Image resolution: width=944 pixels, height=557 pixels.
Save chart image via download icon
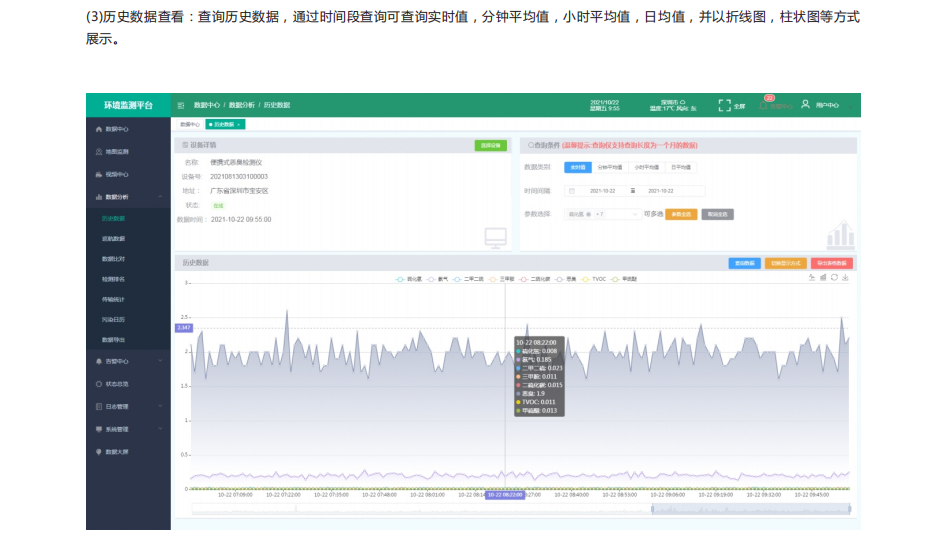point(845,278)
